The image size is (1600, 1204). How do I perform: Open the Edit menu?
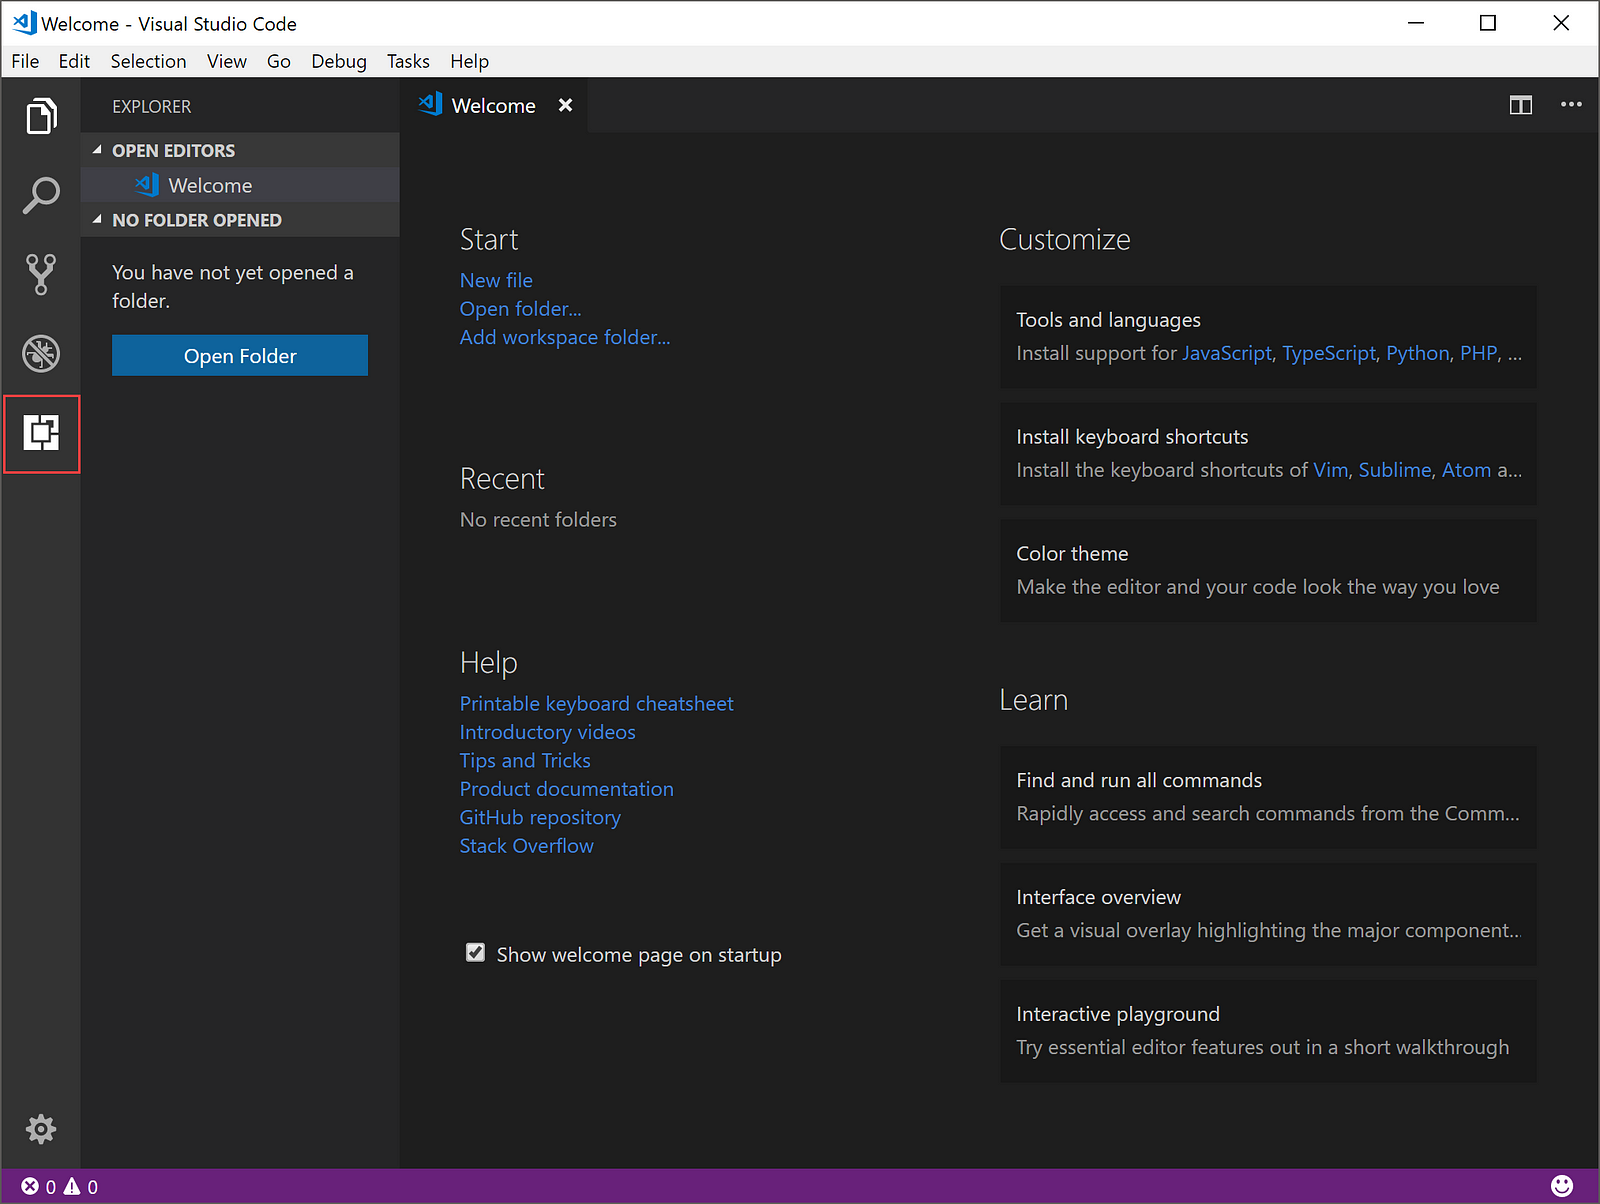coord(74,61)
